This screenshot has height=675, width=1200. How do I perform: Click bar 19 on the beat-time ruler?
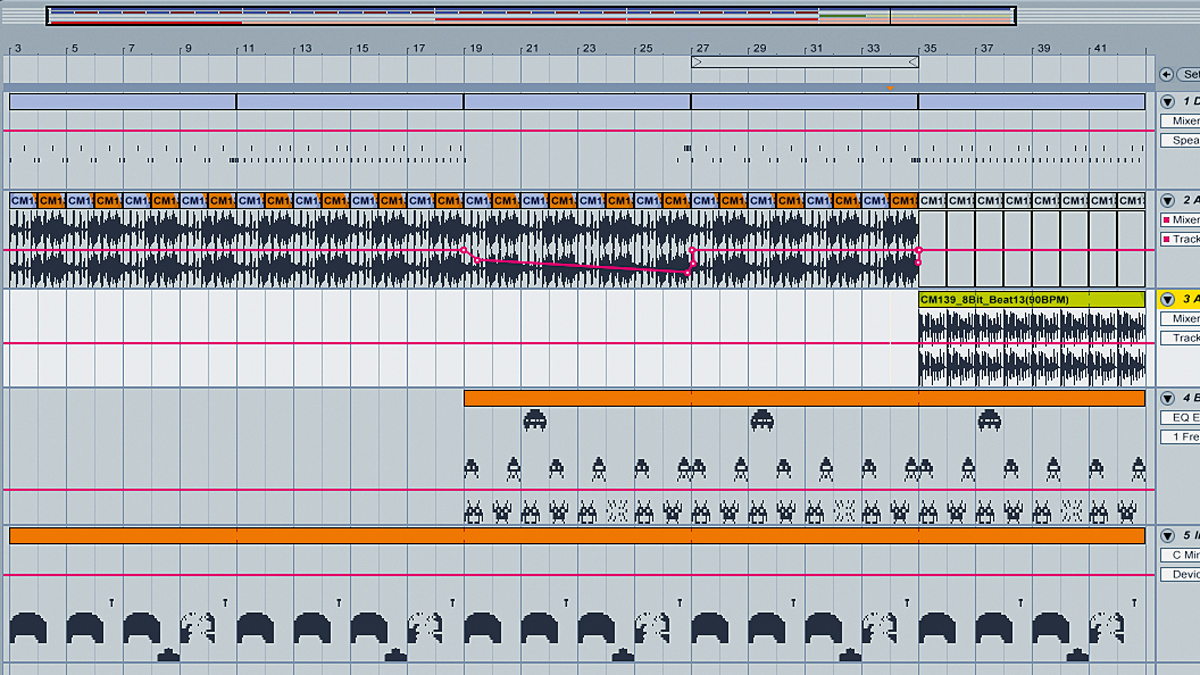[x=476, y=48]
